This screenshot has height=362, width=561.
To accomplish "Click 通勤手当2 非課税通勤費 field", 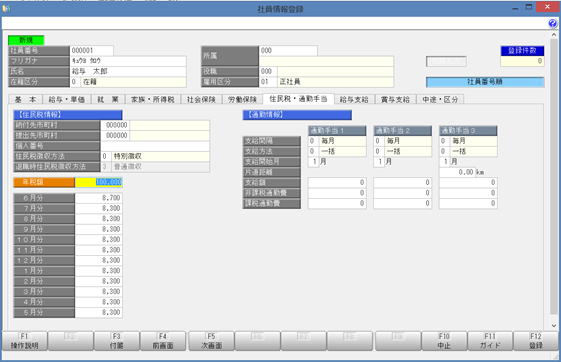I will pyautogui.click(x=403, y=193).
